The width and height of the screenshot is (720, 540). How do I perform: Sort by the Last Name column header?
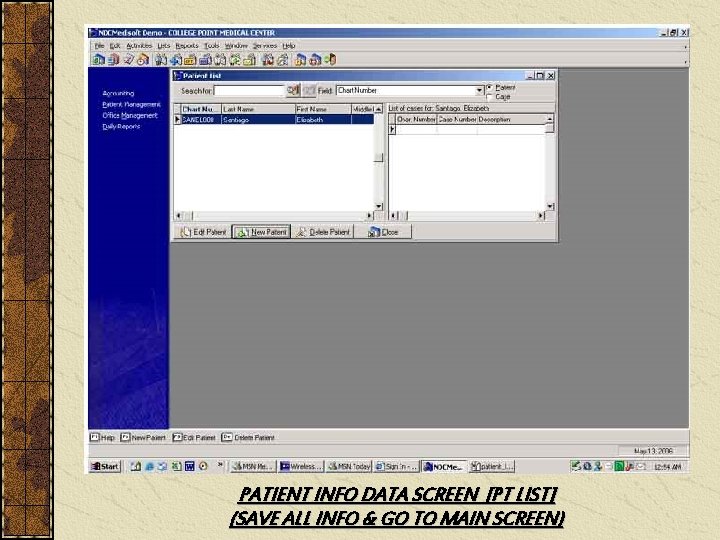[259, 109]
